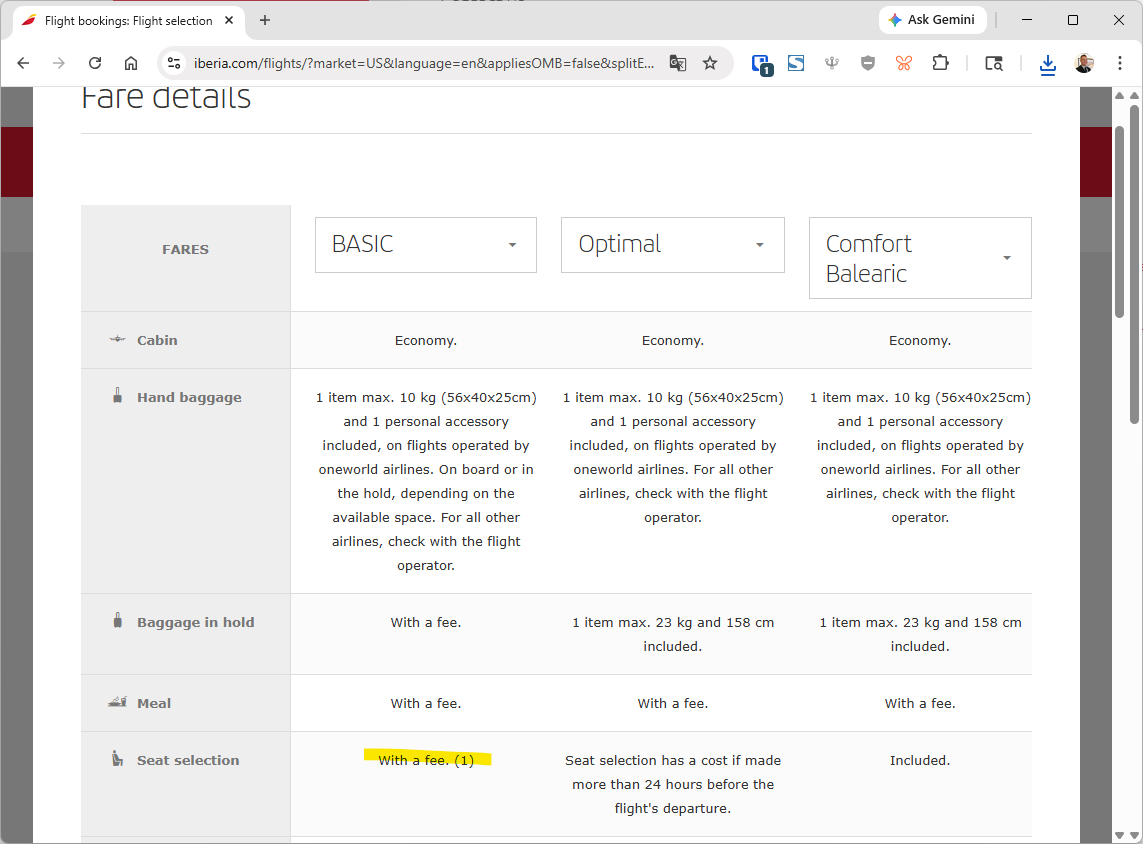The image size is (1143, 844).
Task: Open the browser downloads
Action: pos(1048,64)
